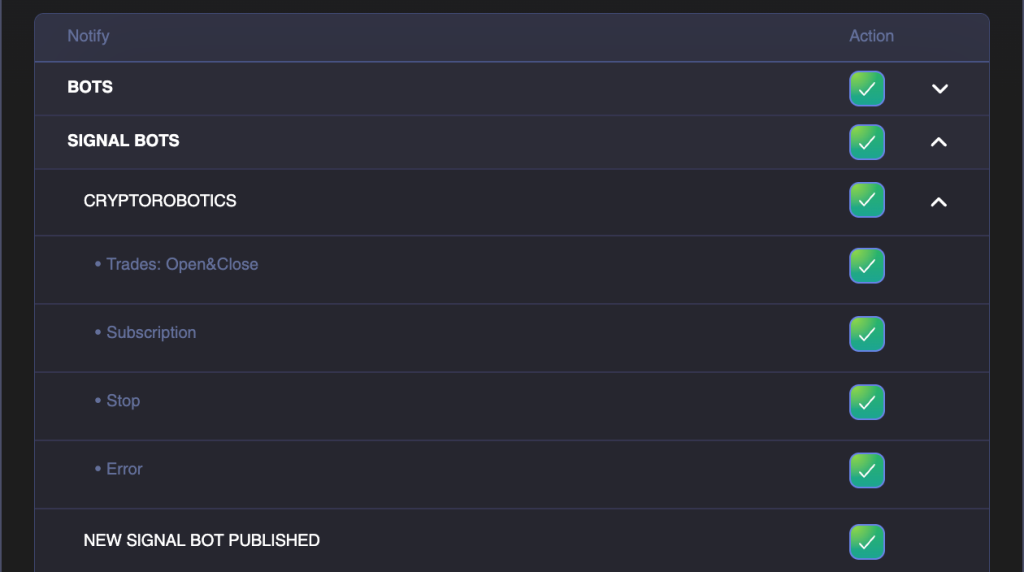
Task: Disable the SIGNAL BOTS checkbox
Action: (x=867, y=142)
